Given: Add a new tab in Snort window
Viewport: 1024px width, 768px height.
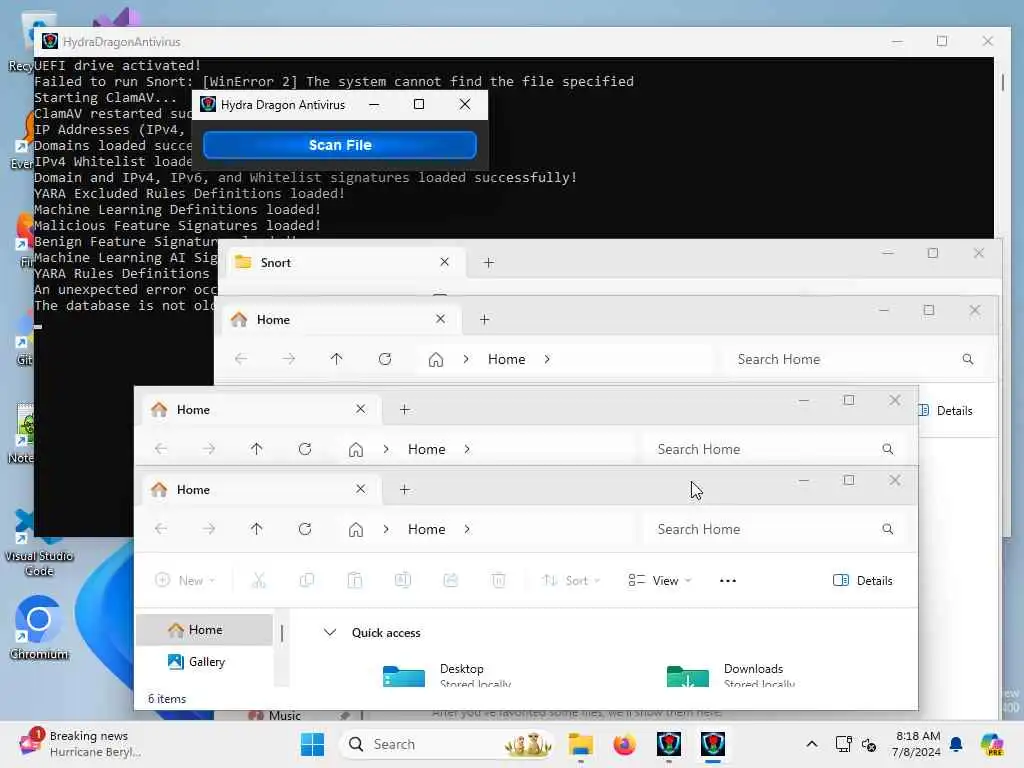Looking at the screenshot, I should (488, 263).
